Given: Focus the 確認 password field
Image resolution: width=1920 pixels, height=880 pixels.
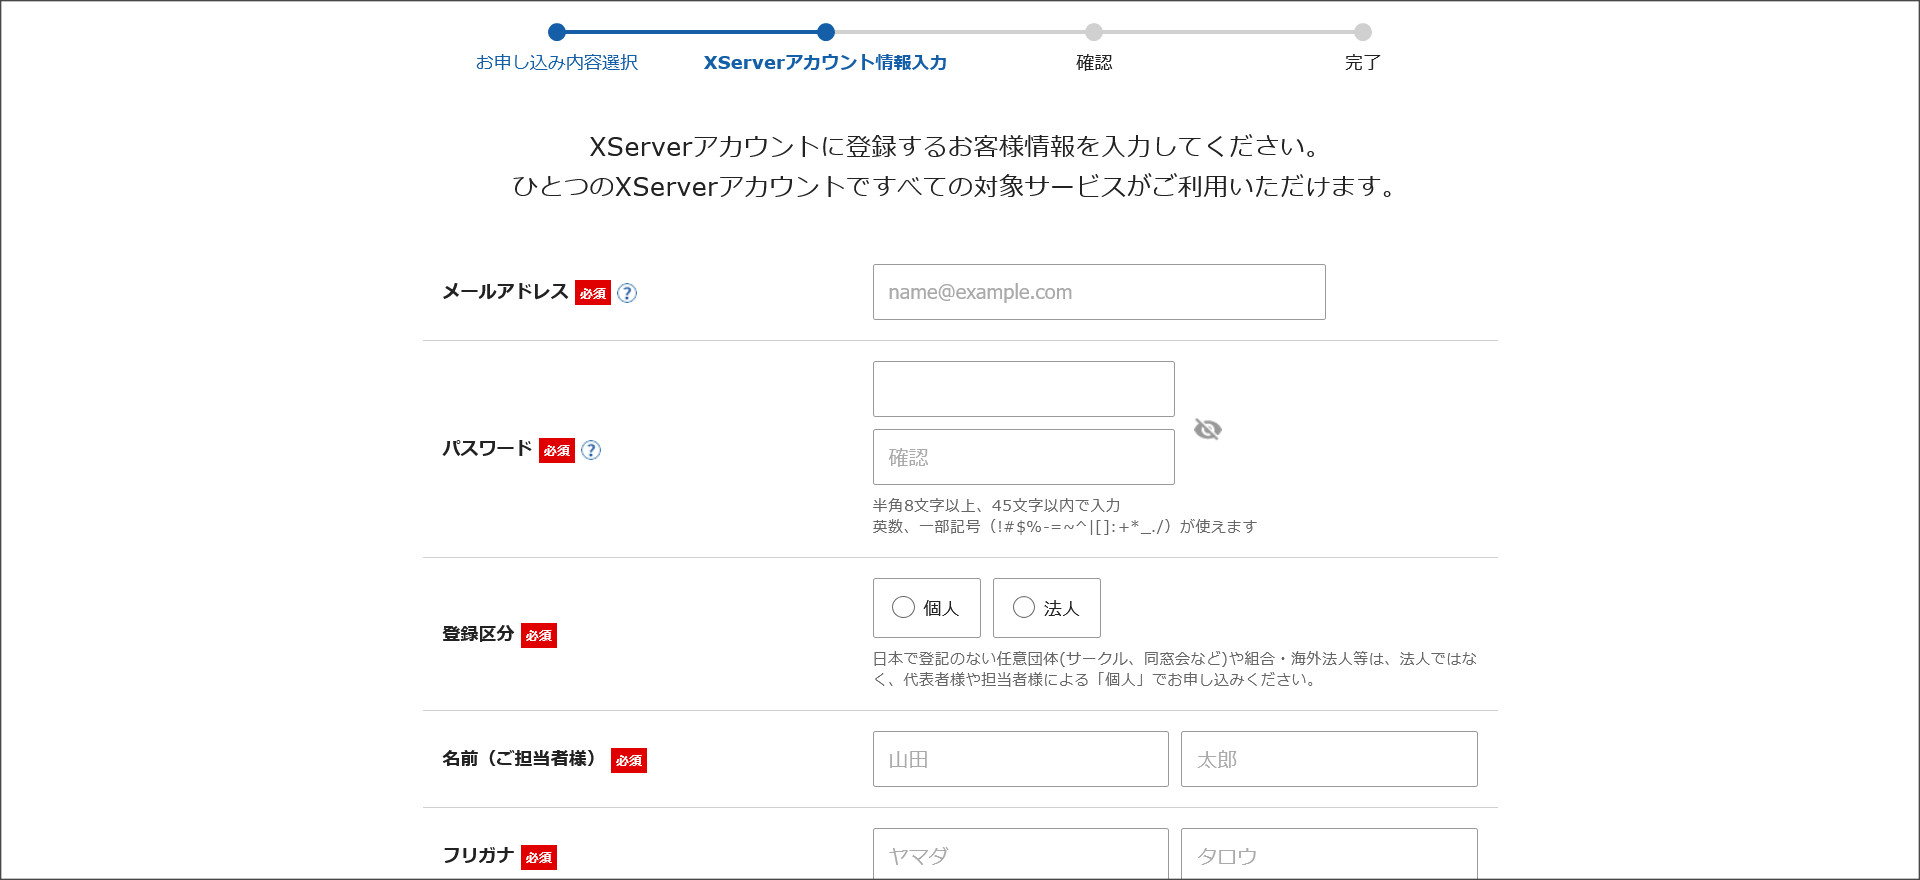Looking at the screenshot, I should [x=1024, y=457].
